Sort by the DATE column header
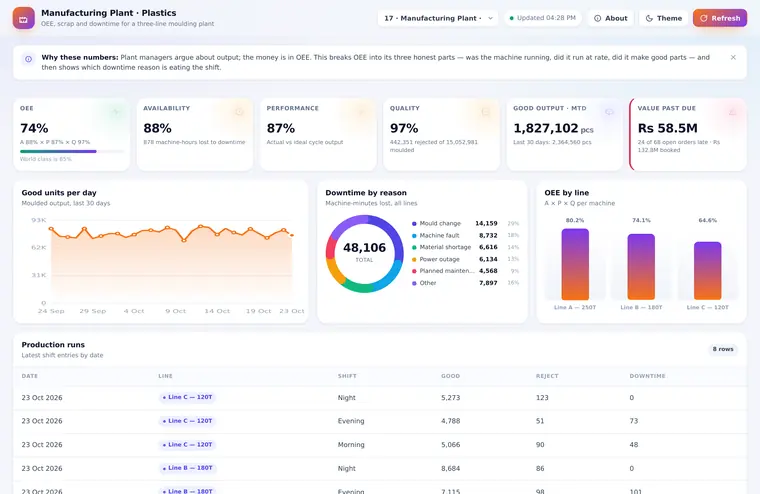Image resolution: width=760 pixels, height=494 pixels. coord(30,376)
